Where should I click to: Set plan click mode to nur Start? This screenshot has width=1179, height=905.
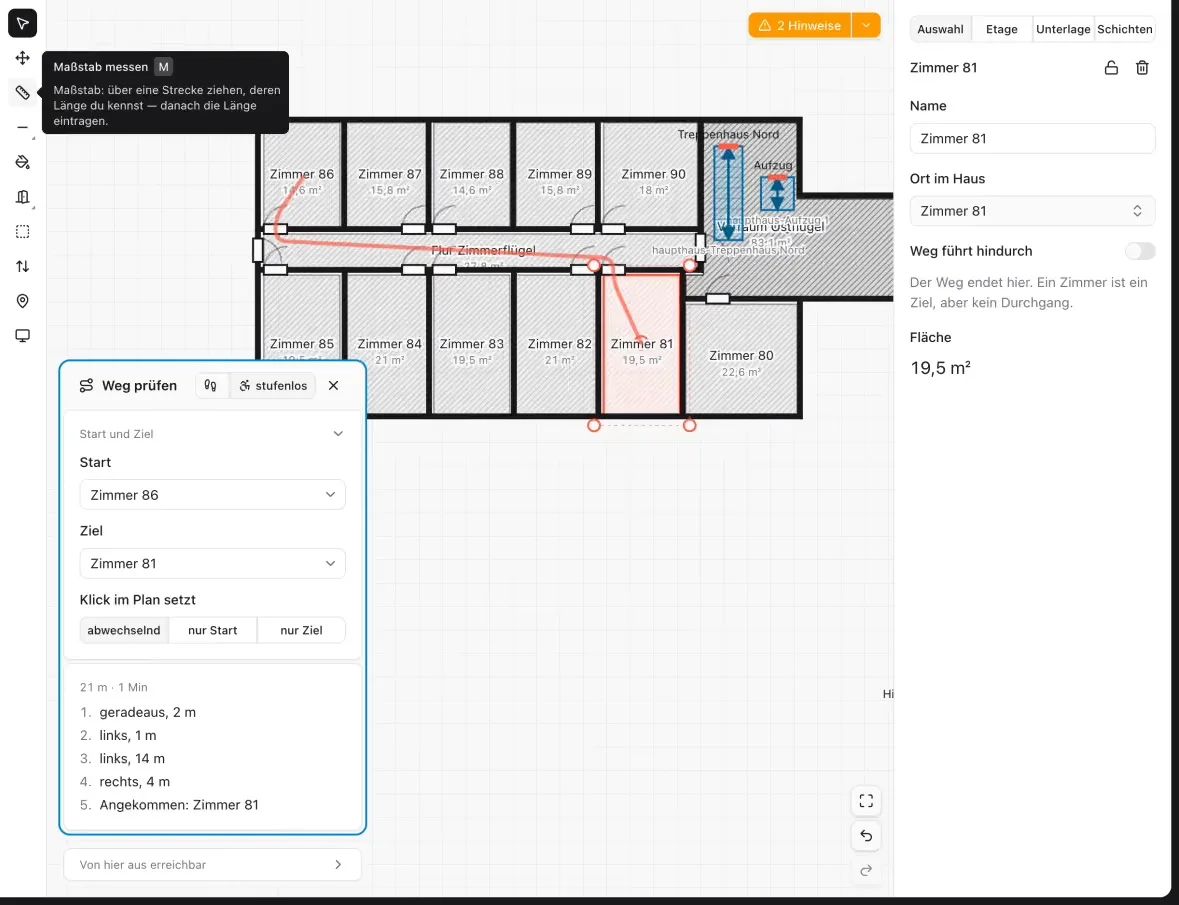[213, 630]
